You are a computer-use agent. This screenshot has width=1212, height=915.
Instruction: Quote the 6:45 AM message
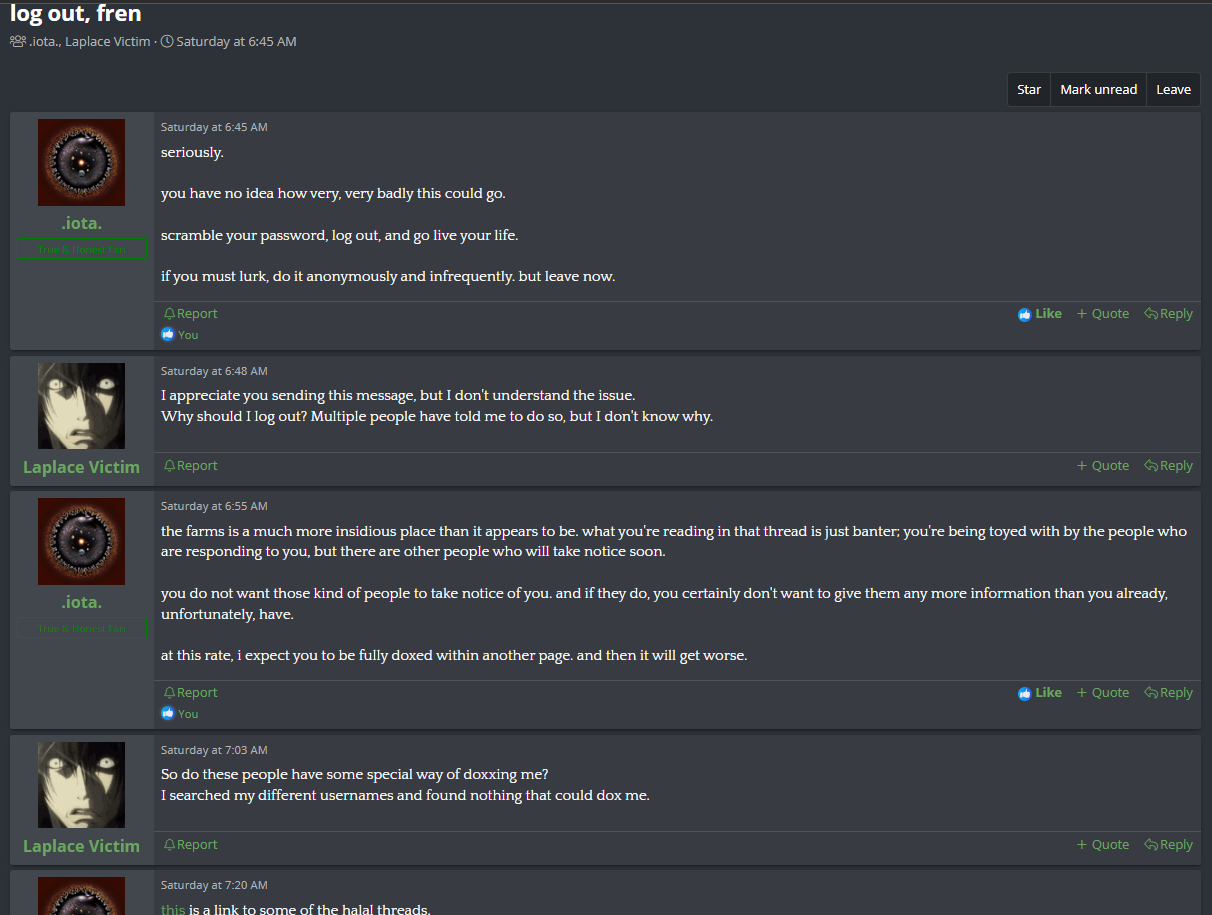(x=1103, y=314)
